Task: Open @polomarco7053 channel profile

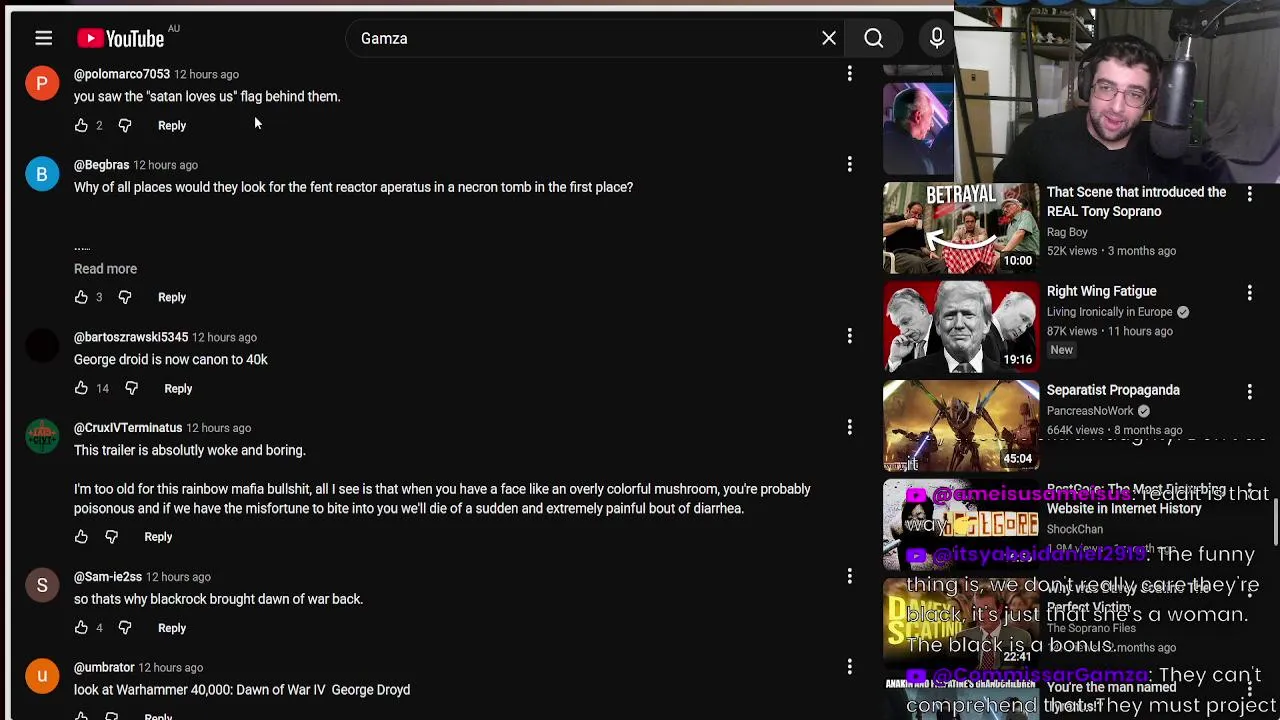Action: [122, 74]
